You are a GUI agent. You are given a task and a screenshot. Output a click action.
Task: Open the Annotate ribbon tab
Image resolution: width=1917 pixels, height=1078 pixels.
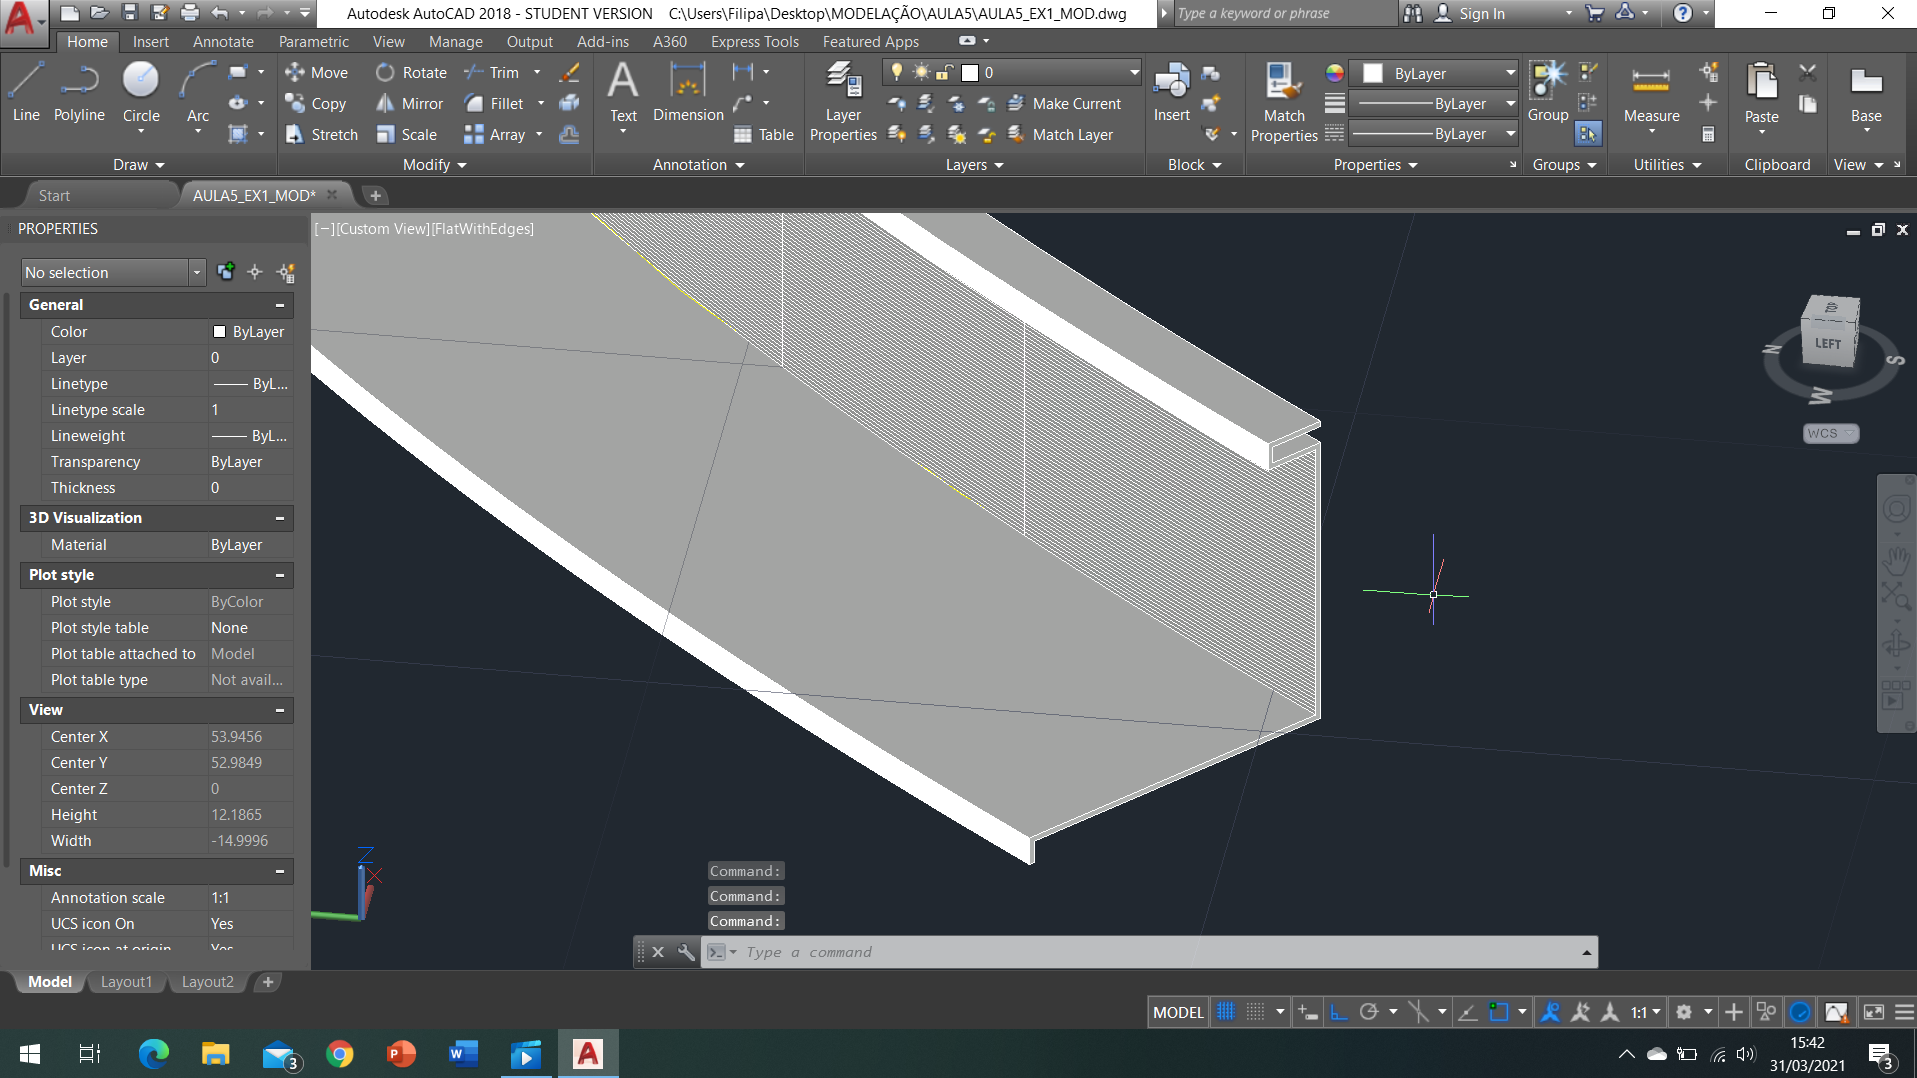[x=223, y=41]
